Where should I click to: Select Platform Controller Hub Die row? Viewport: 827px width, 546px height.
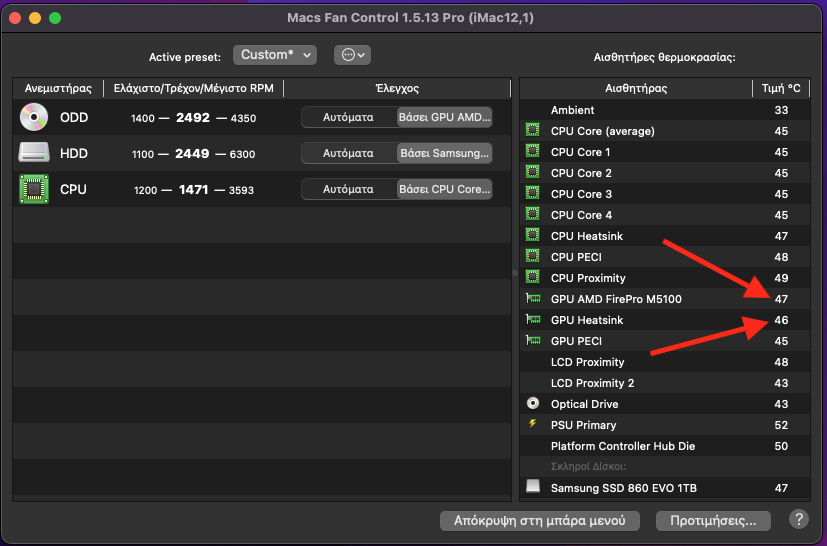coord(665,446)
